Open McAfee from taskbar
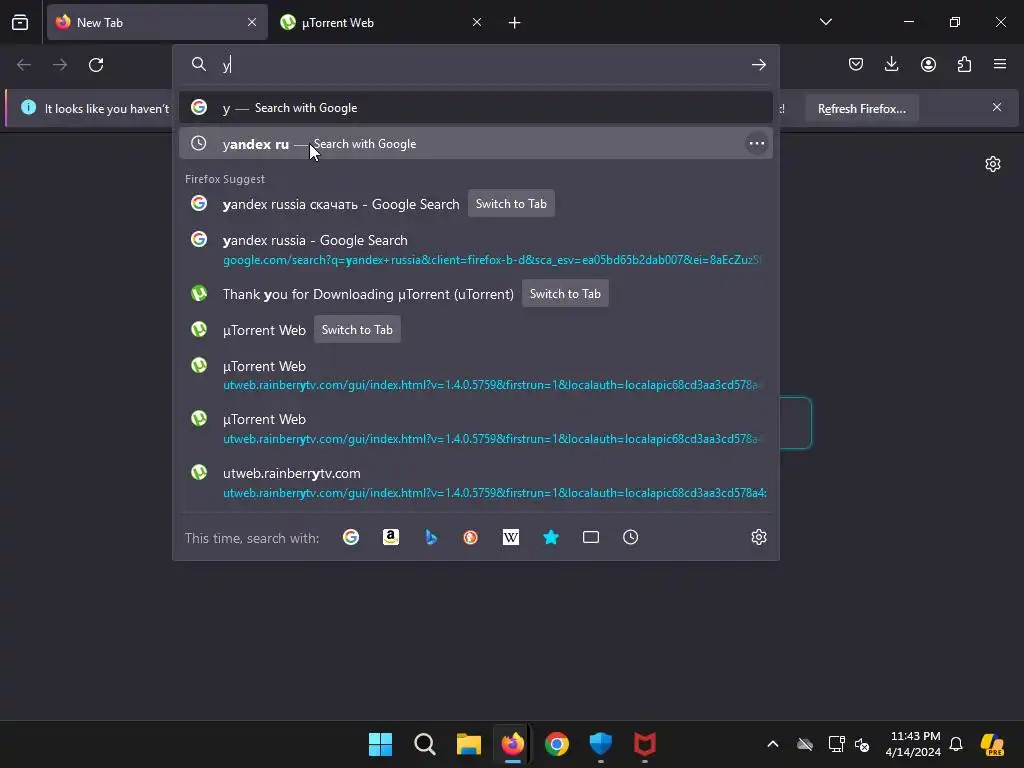The image size is (1024, 768). 645,744
